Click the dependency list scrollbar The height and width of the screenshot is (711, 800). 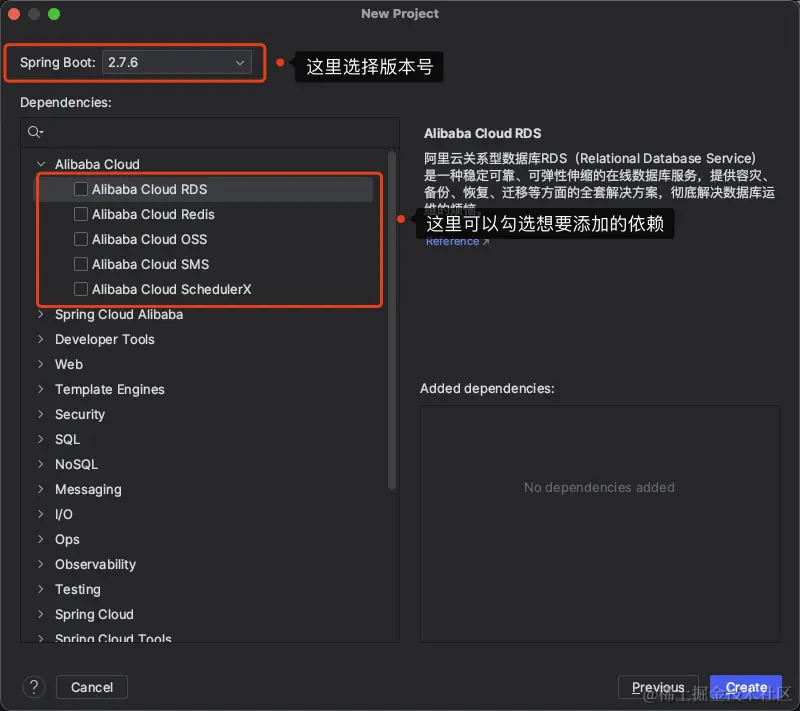click(392, 321)
